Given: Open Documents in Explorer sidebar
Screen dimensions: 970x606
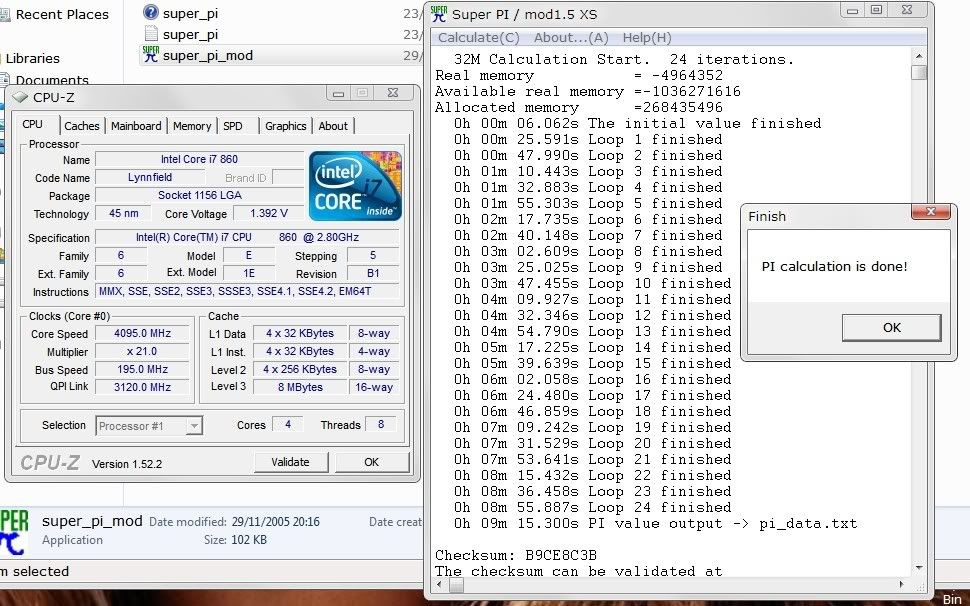Looking at the screenshot, I should tap(52, 80).
